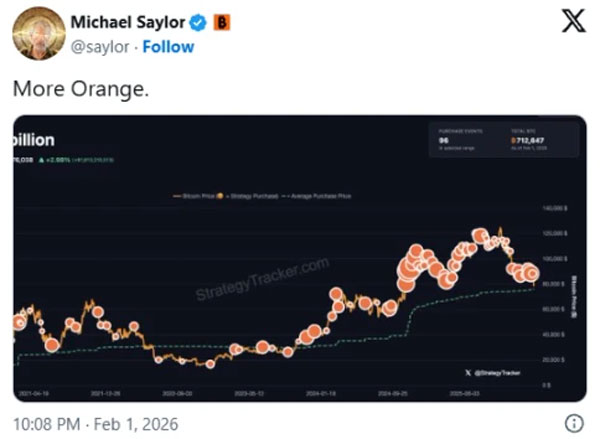Click the StrategyTracker.com watermark
This screenshot has height=439, width=600.
[x=262, y=282]
